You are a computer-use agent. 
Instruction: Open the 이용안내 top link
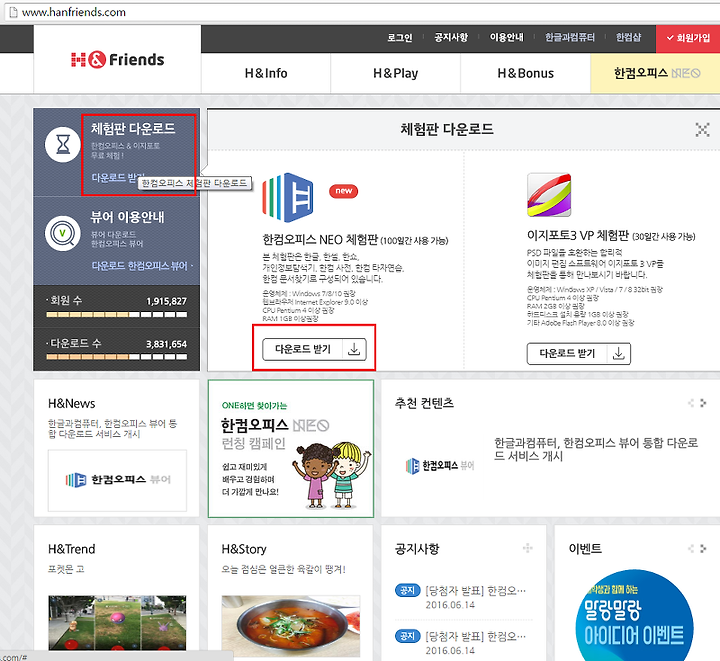pyautogui.click(x=506, y=38)
